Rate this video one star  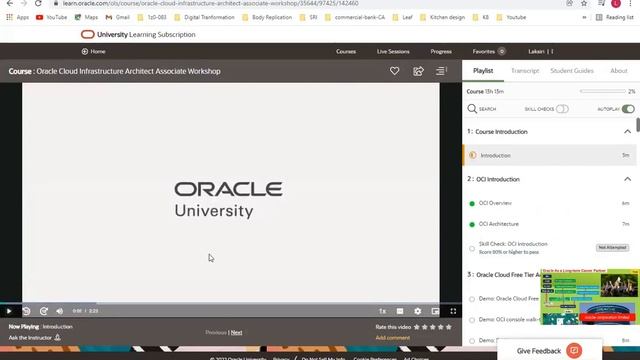click(417, 327)
